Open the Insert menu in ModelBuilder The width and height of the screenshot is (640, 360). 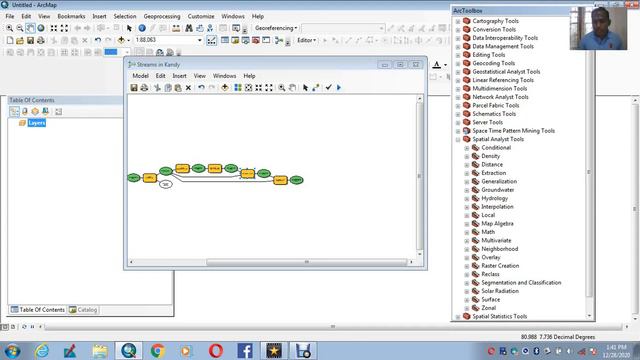tap(179, 76)
